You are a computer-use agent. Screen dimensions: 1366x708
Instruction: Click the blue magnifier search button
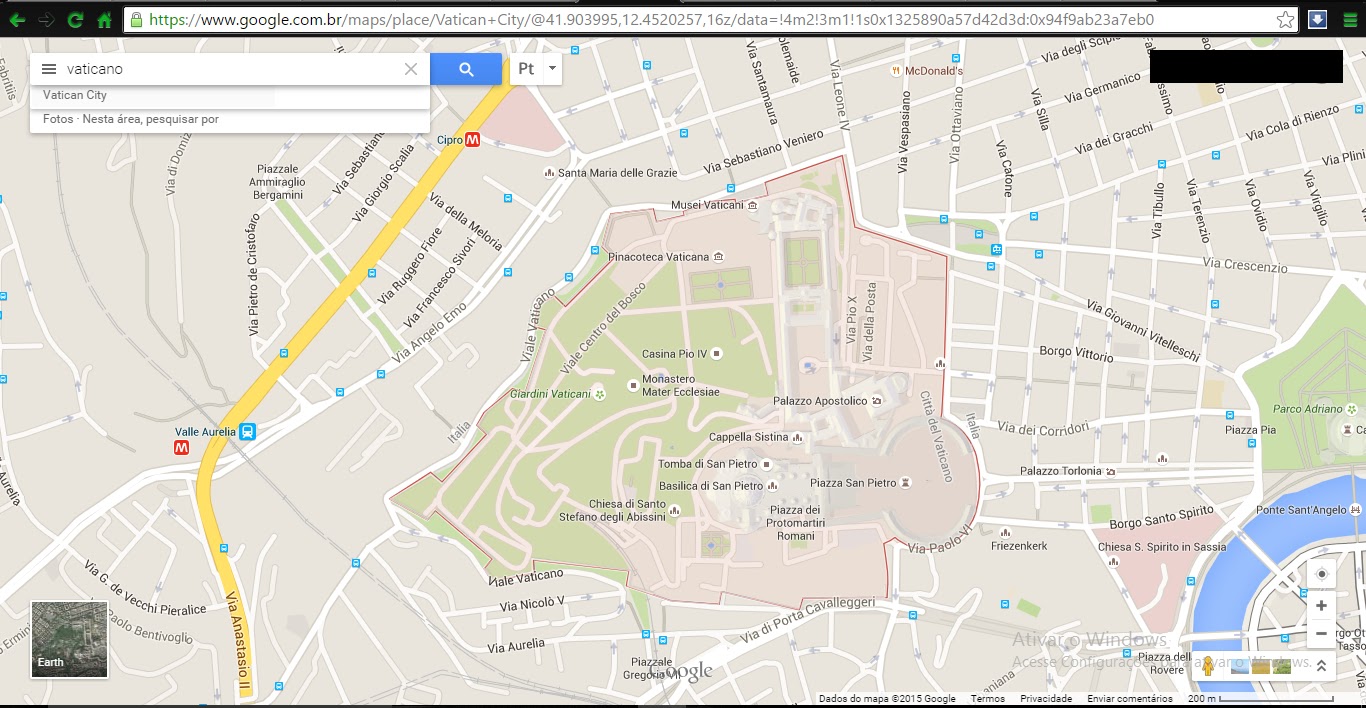point(466,69)
